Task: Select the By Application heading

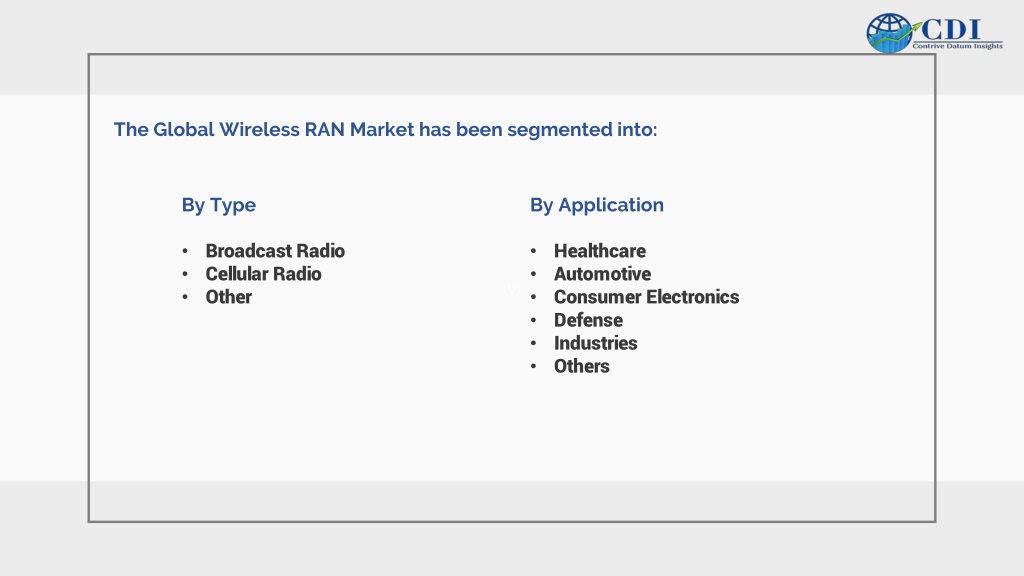Action: pyautogui.click(x=597, y=206)
